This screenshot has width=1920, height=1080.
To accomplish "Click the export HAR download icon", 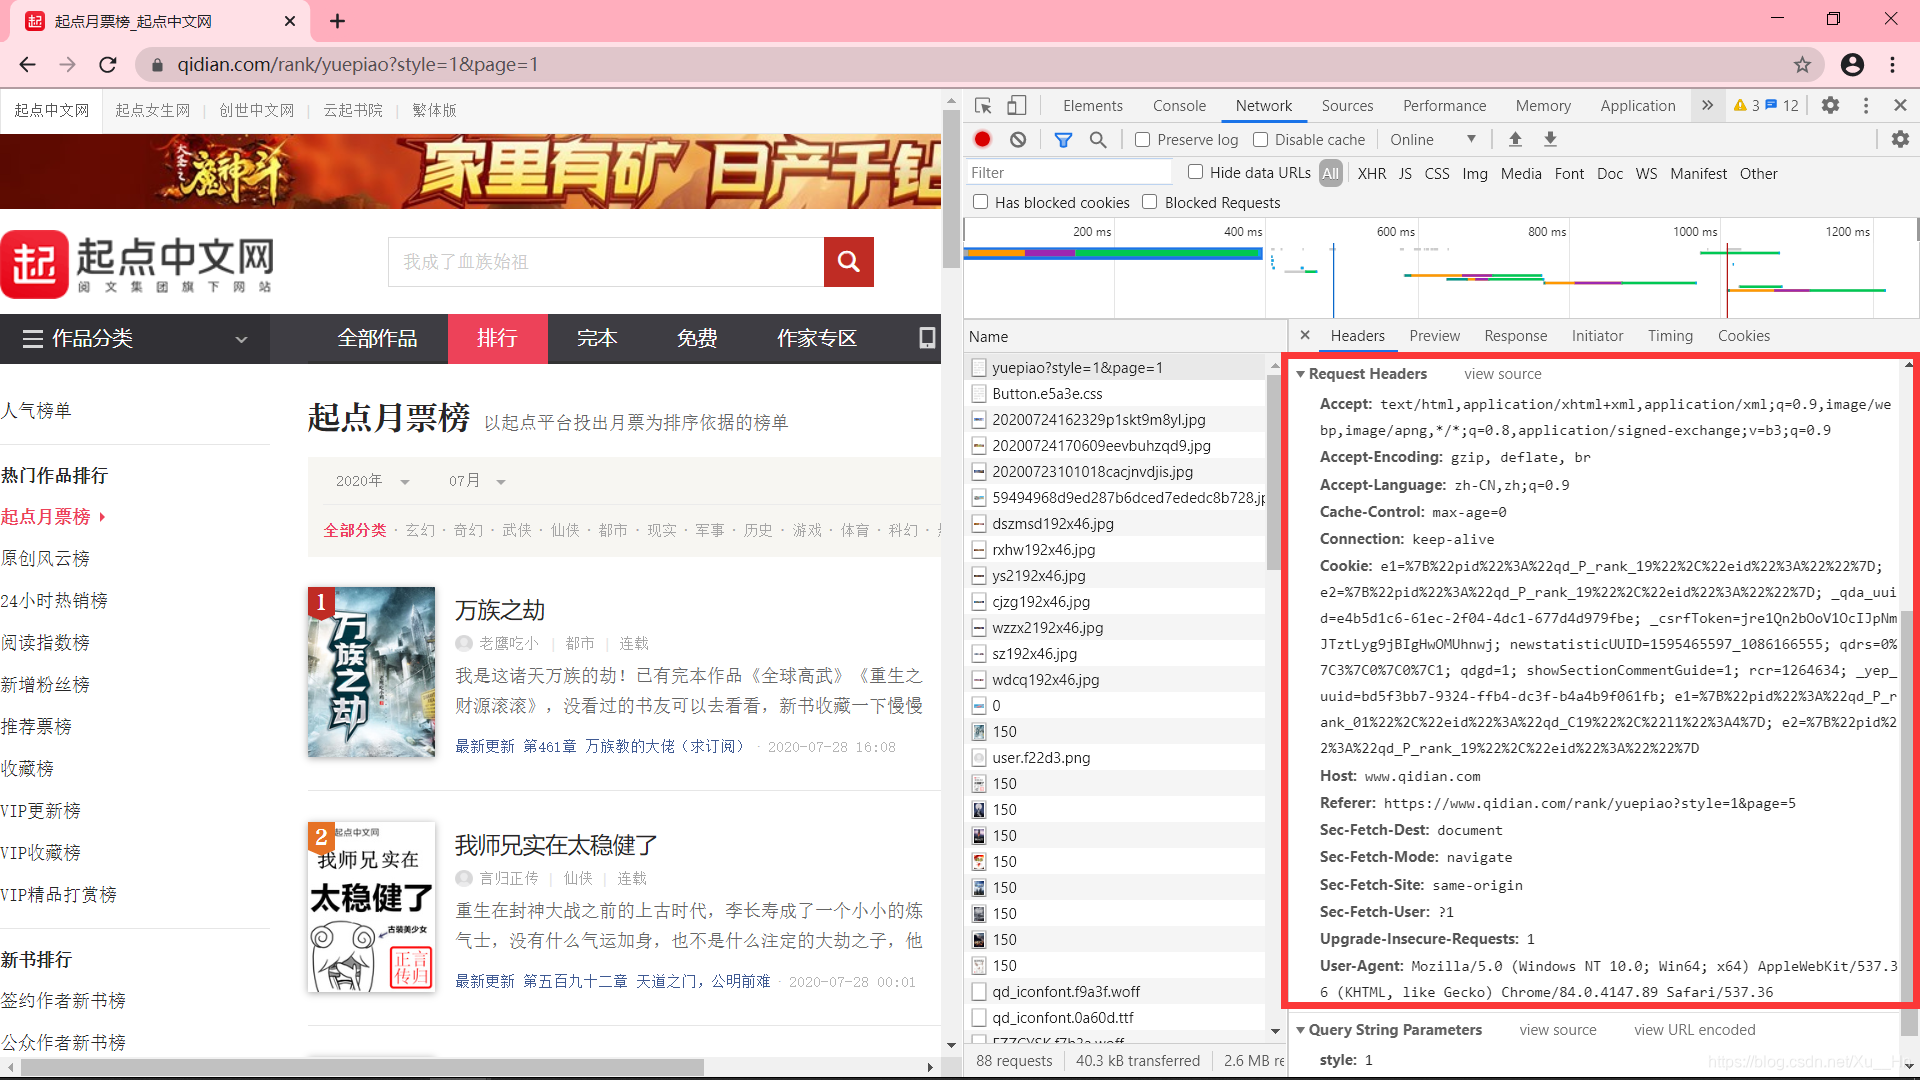I will coord(1550,140).
